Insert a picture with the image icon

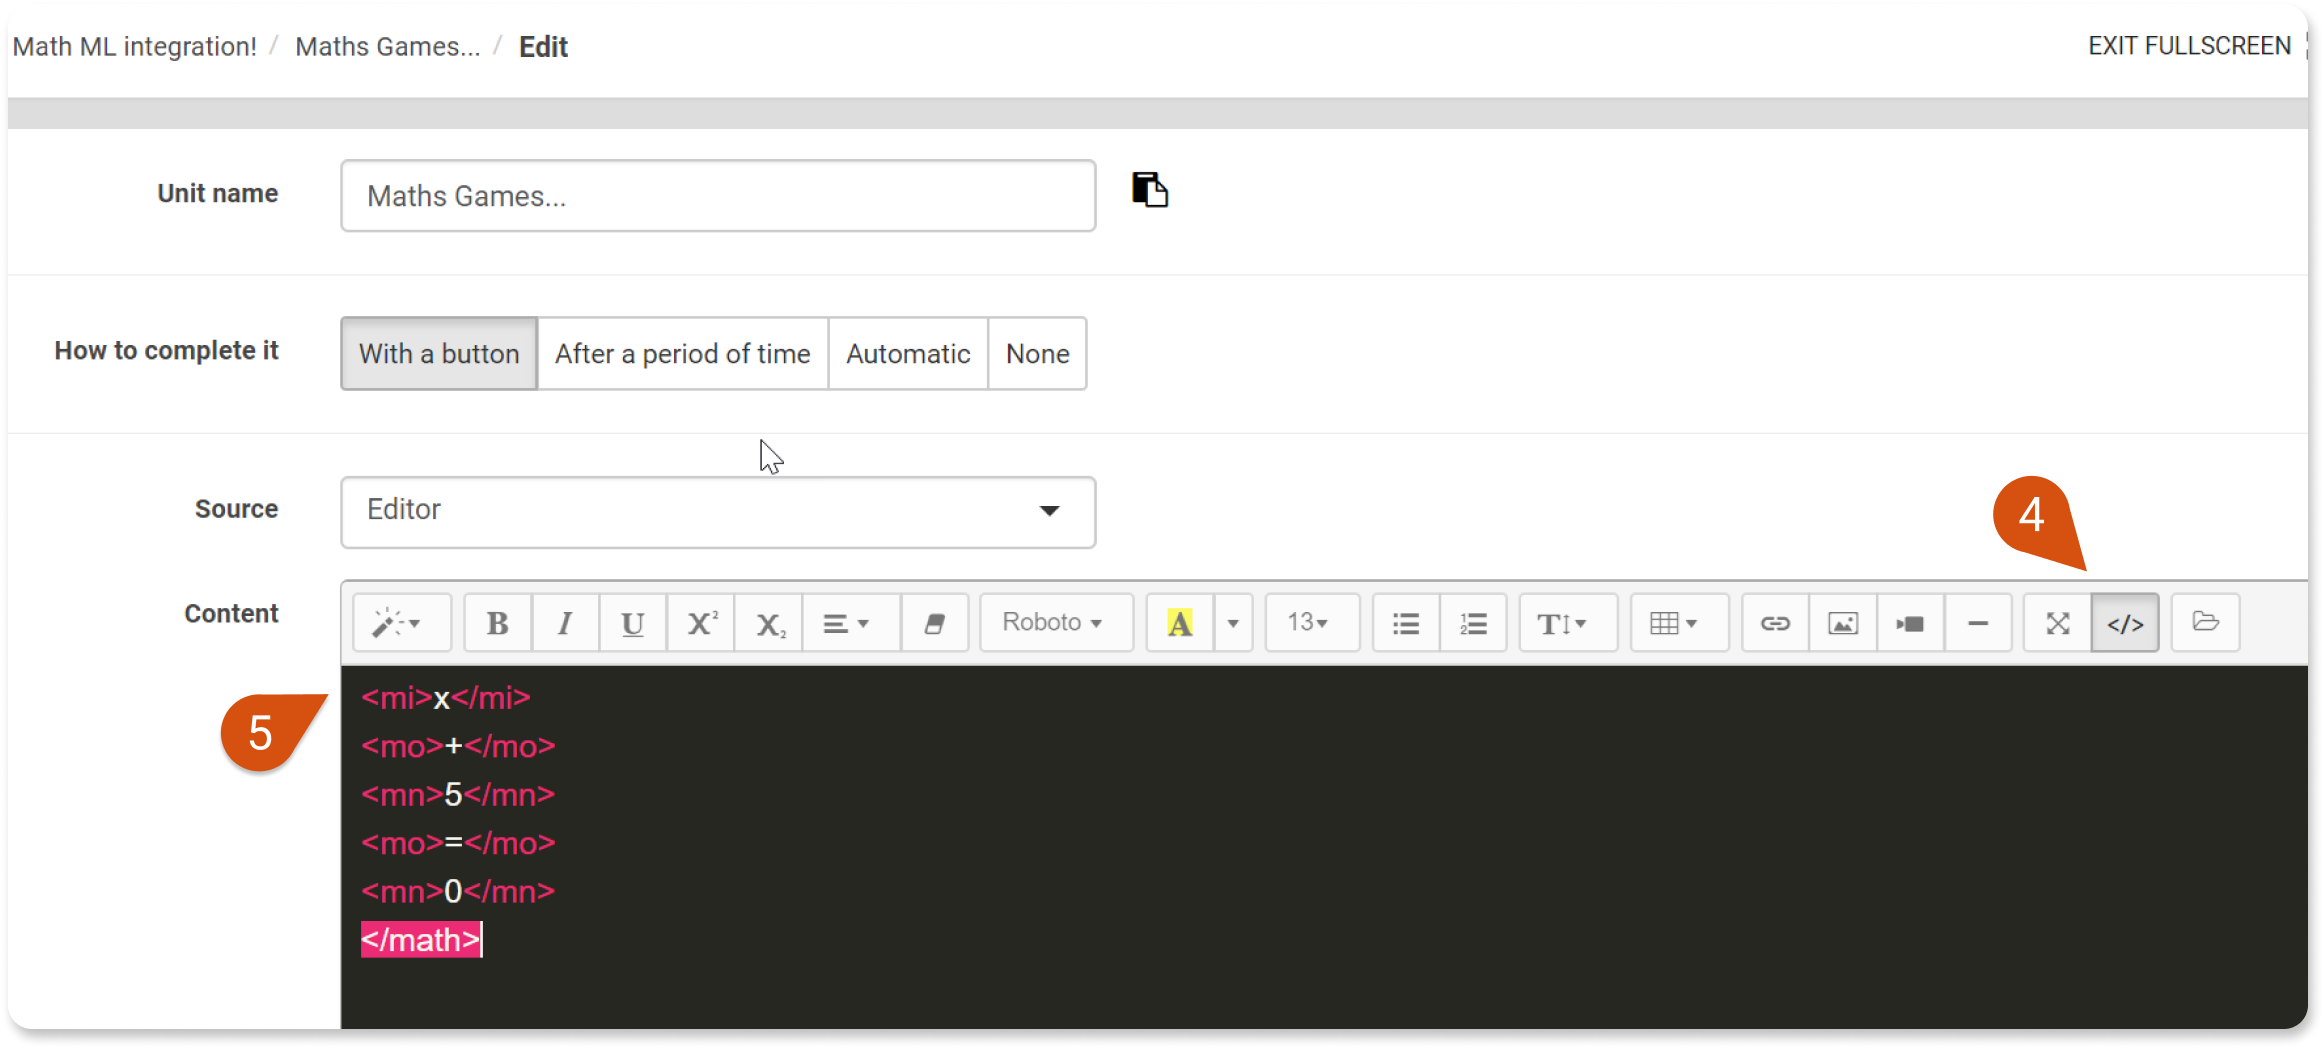click(x=1843, y=623)
